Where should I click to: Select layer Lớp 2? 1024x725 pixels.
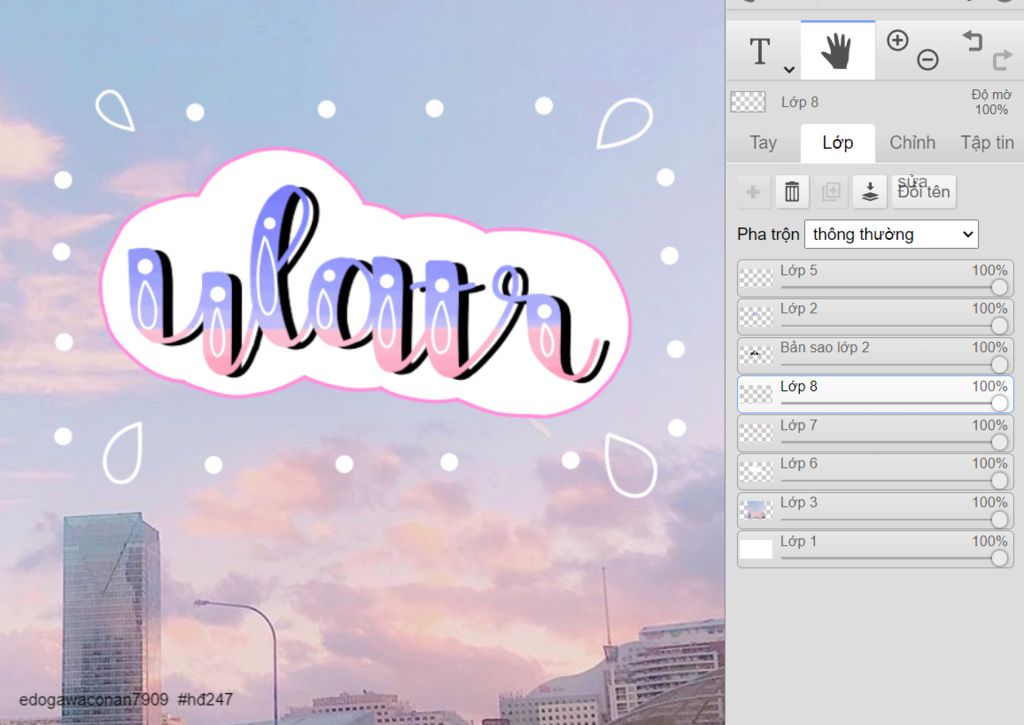point(875,317)
